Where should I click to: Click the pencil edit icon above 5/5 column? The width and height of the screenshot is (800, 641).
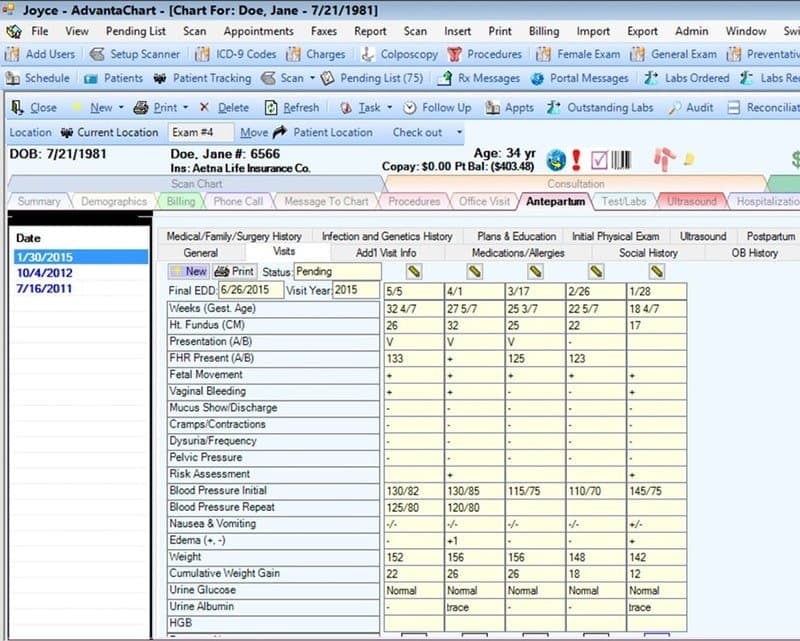tap(414, 271)
